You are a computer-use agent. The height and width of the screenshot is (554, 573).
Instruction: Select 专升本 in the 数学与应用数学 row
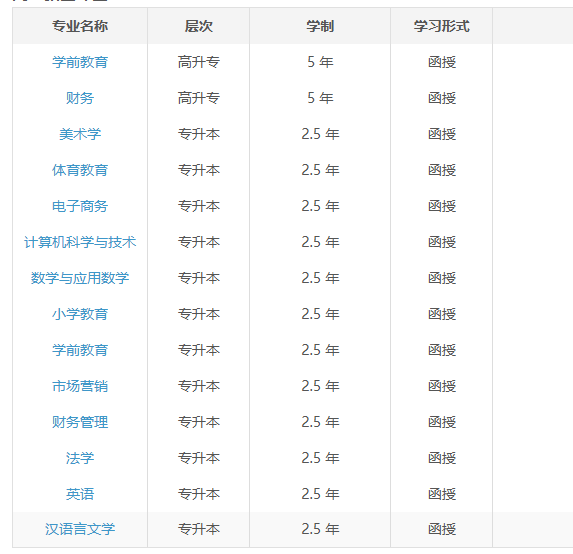[x=198, y=278]
